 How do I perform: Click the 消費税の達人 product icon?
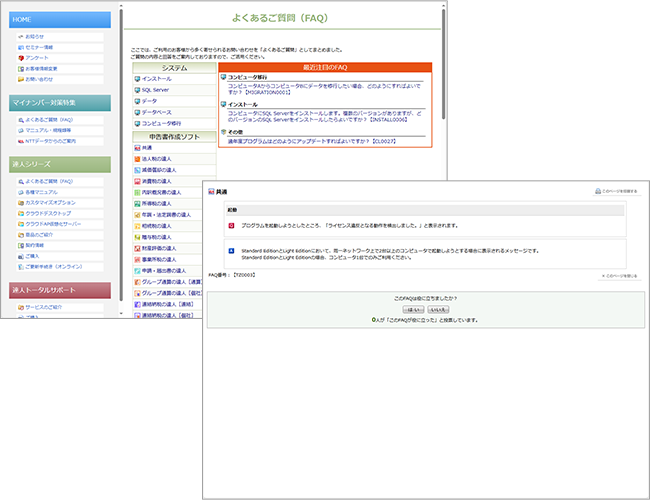[x=137, y=180]
